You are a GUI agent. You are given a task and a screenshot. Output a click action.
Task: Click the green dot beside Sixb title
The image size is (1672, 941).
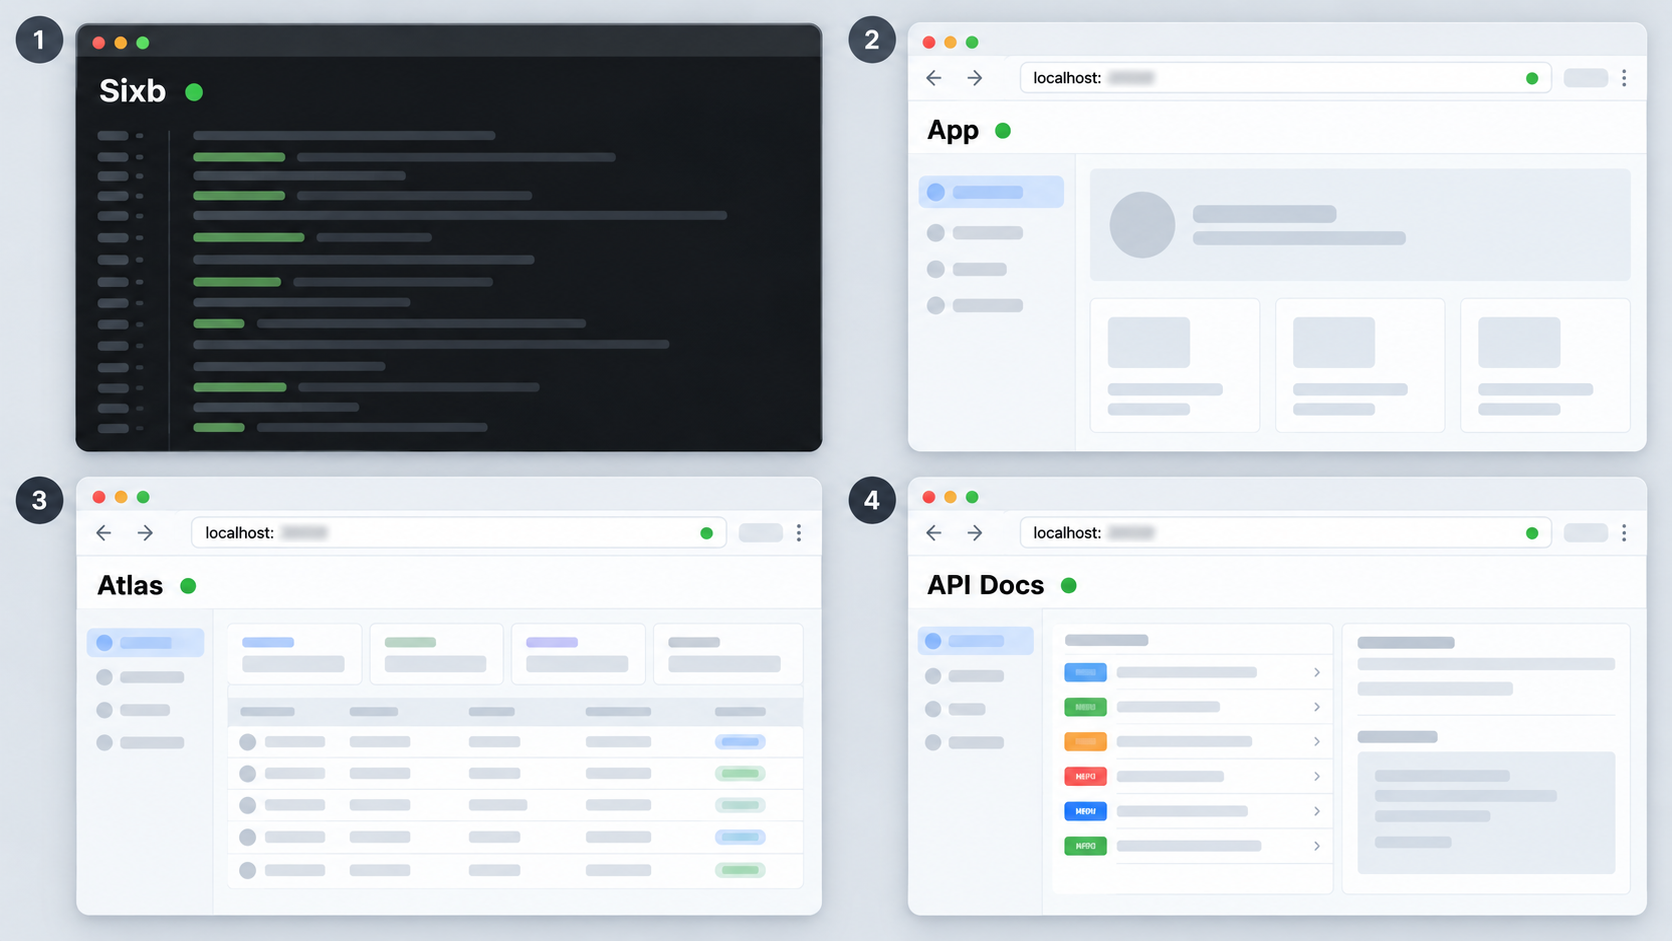(194, 92)
